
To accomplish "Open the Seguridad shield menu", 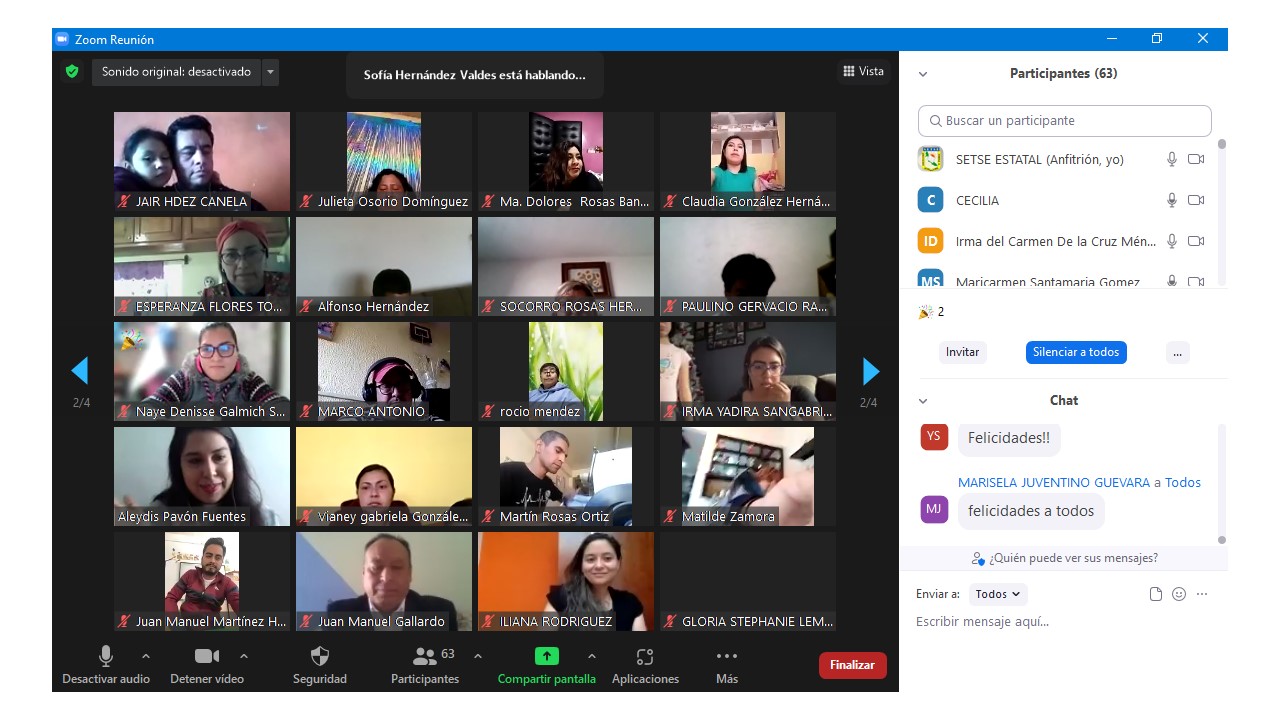I will click(x=320, y=665).
